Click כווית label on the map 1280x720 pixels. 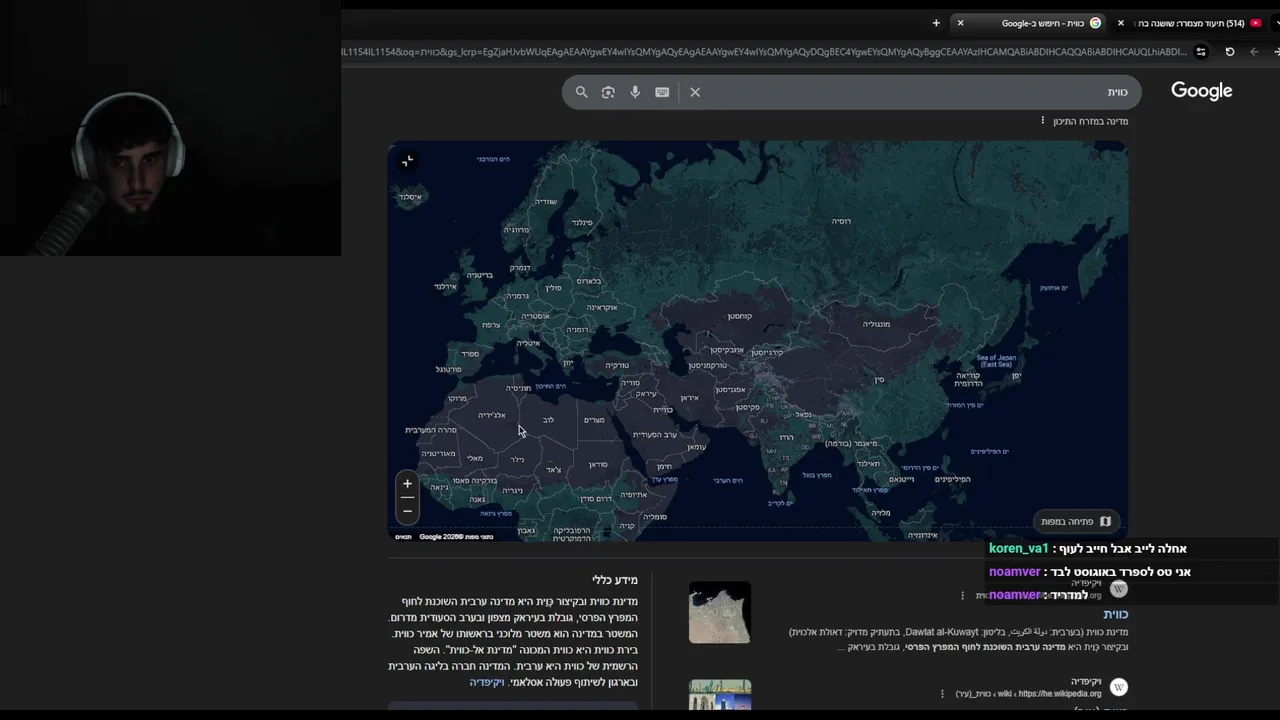(x=663, y=410)
